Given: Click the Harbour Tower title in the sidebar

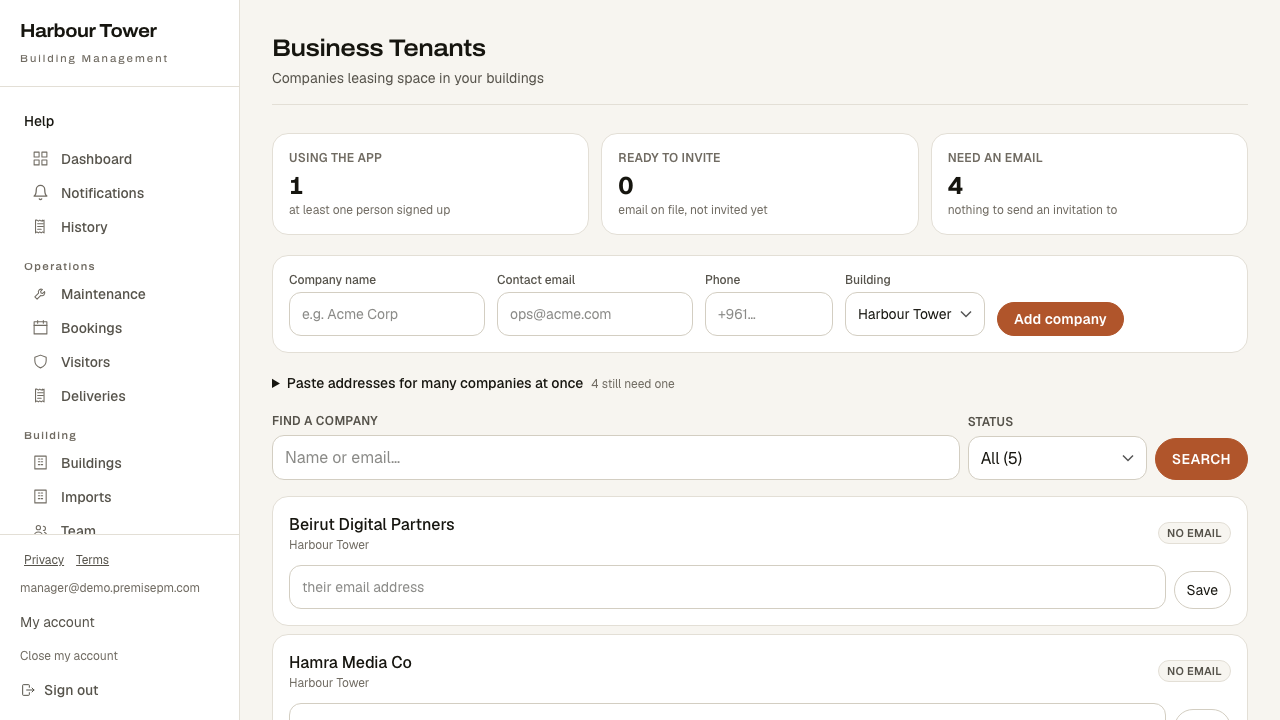Looking at the screenshot, I should click(x=88, y=31).
